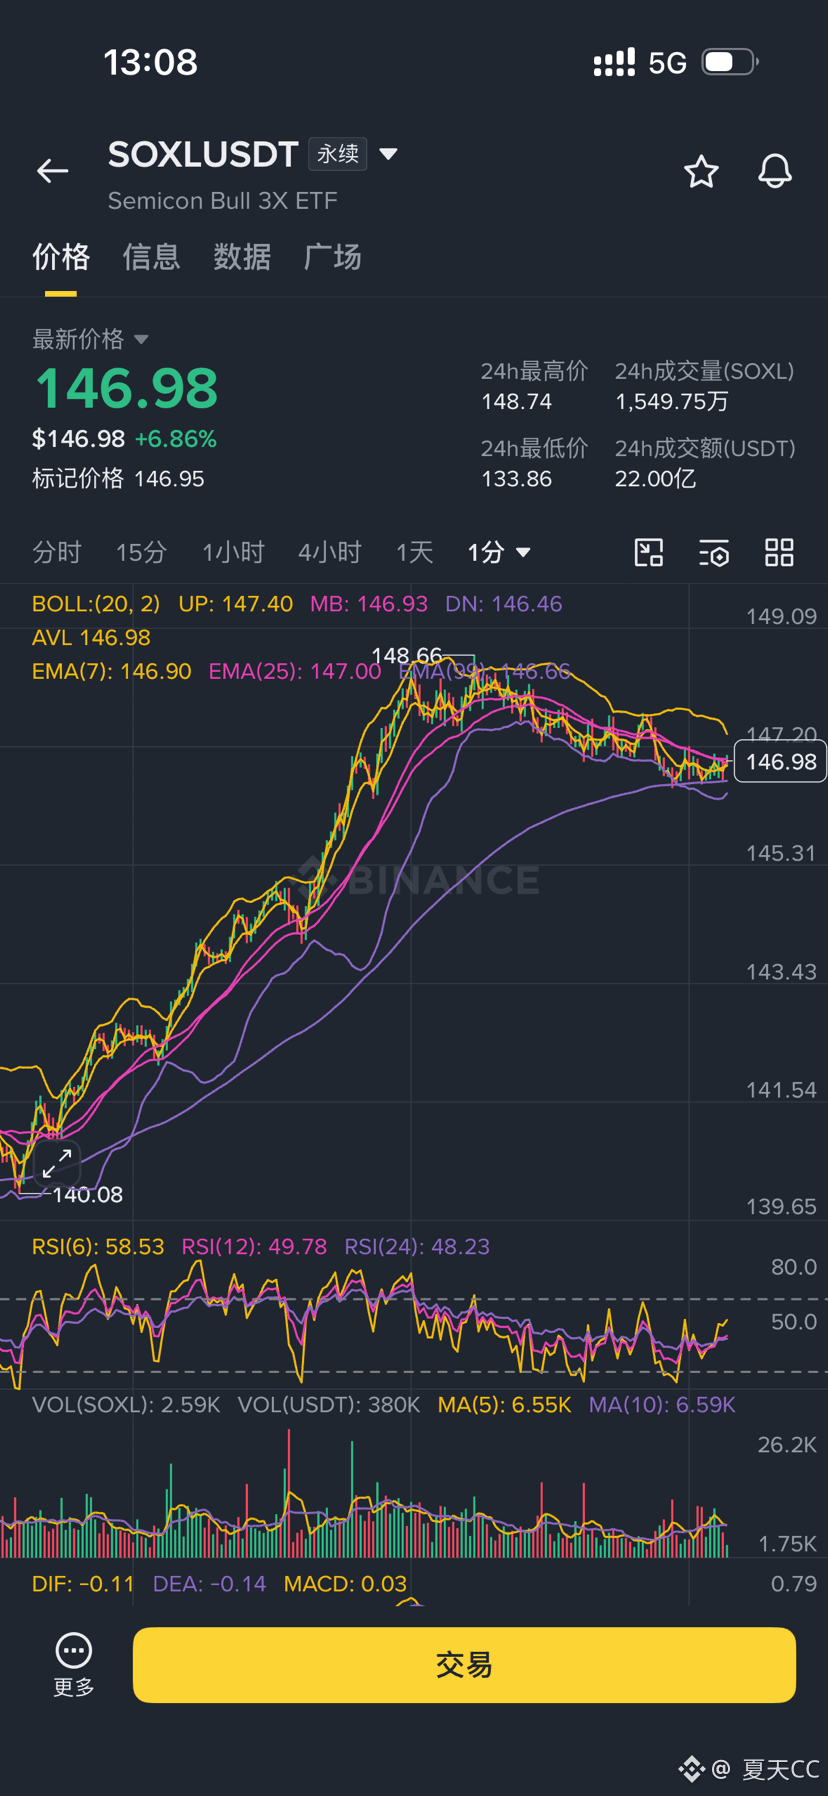Image resolution: width=828 pixels, height=1796 pixels.
Task: Open the grid layout icon
Action: pos(779,552)
